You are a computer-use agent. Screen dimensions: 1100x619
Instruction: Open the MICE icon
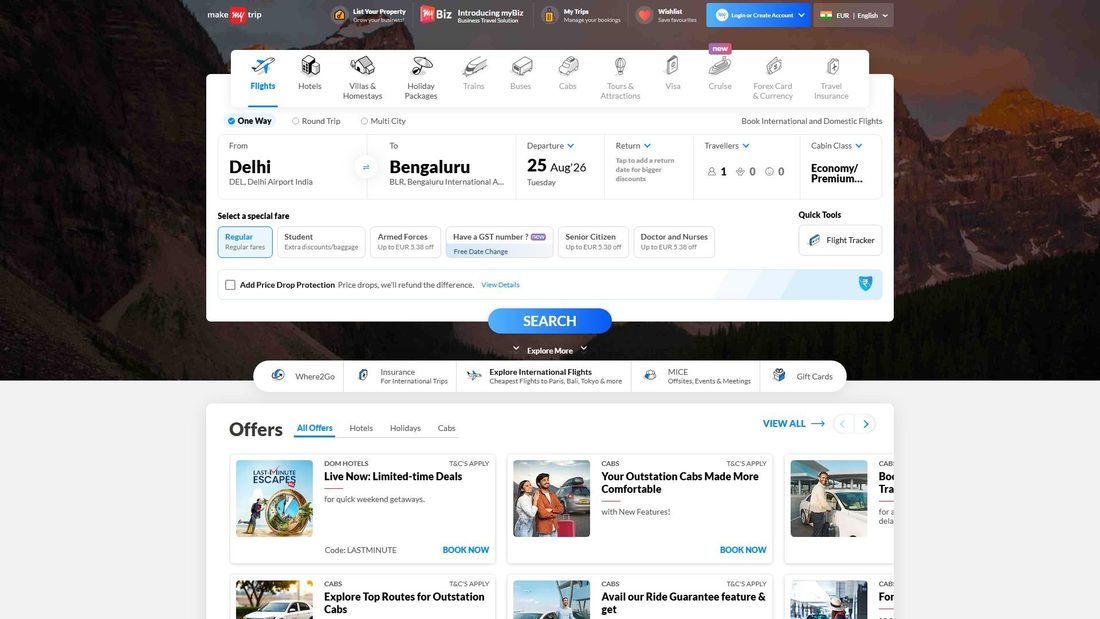(650, 375)
